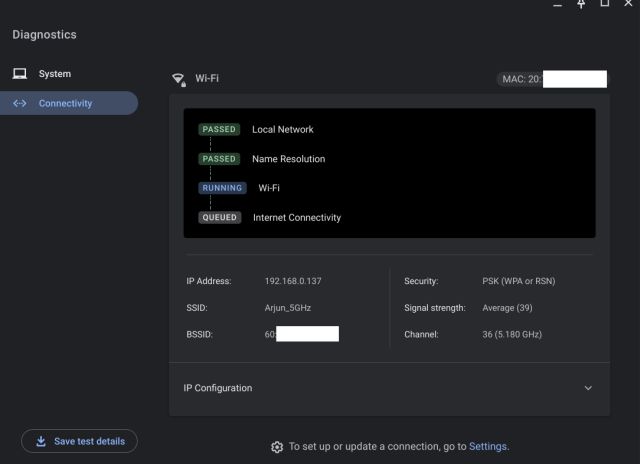The height and width of the screenshot is (464, 640).
Task: Click the PASSED badge for Name Resolution
Action: pos(219,159)
